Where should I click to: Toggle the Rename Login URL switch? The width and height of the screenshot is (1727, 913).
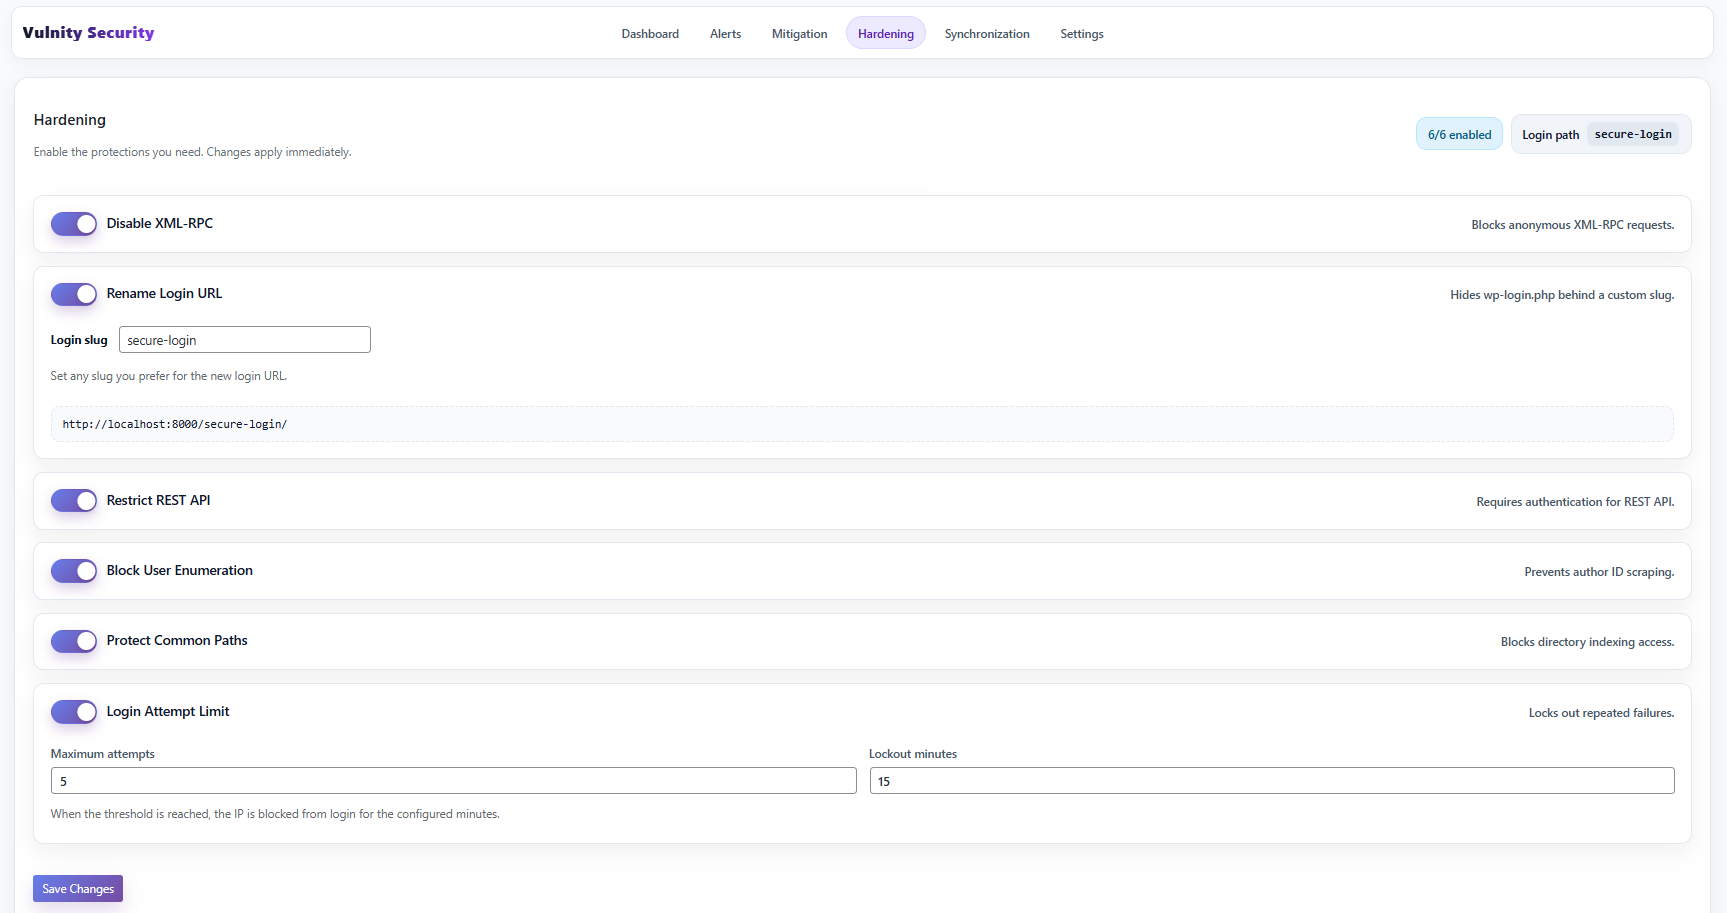[74, 294]
